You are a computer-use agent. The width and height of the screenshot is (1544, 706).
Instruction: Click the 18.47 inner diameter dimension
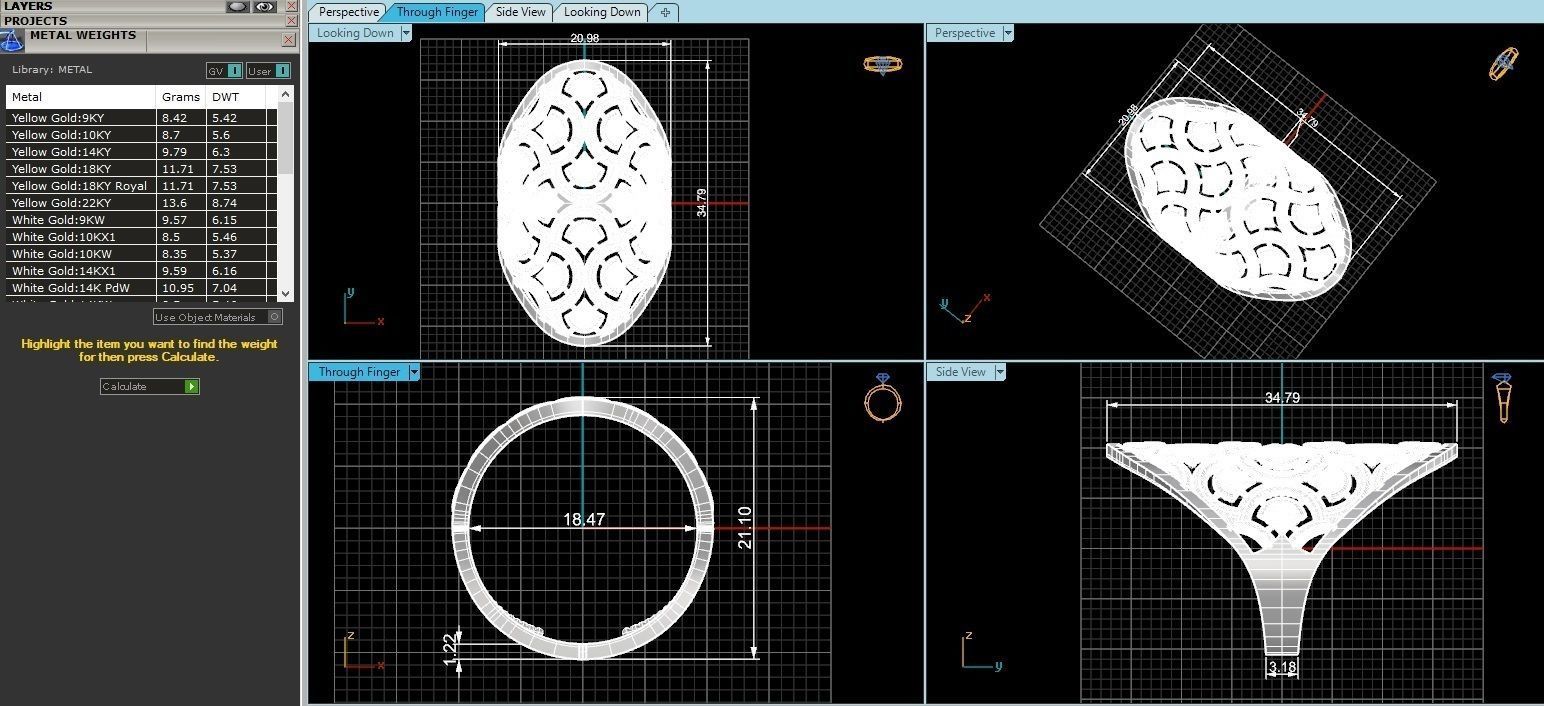[583, 520]
